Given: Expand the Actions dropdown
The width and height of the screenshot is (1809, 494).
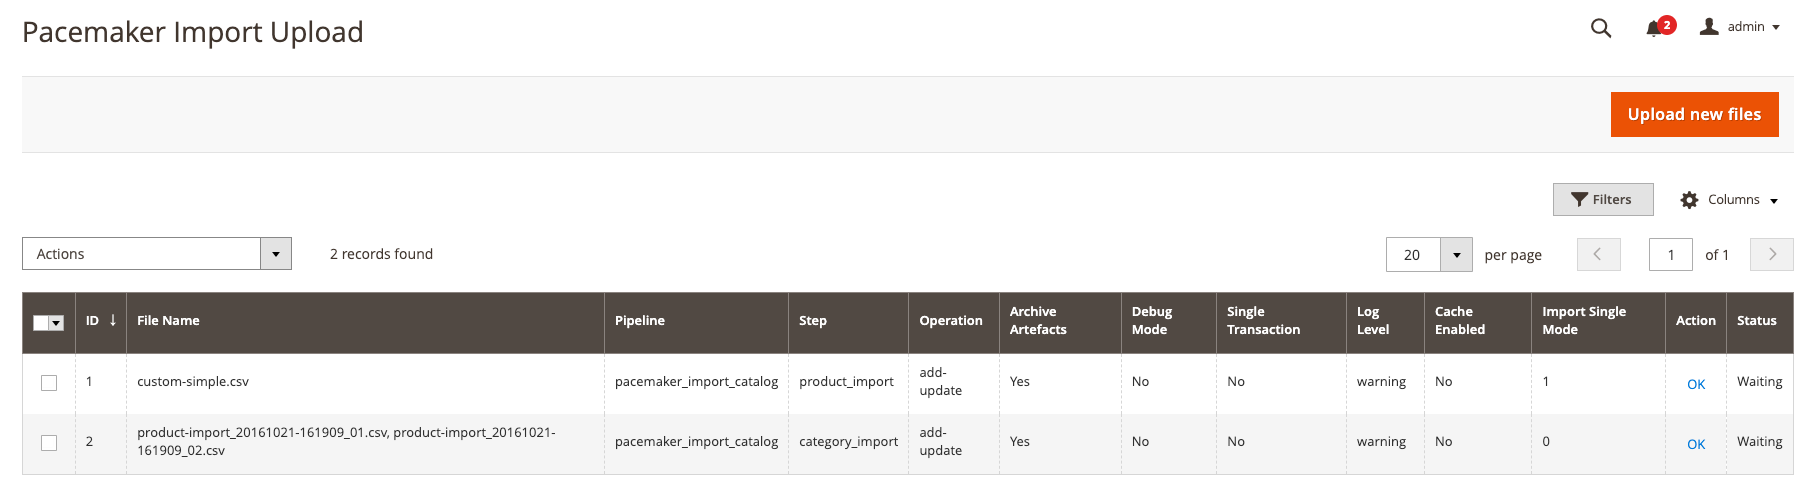Looking at the screenshot, I should click(x=275, y=254).
